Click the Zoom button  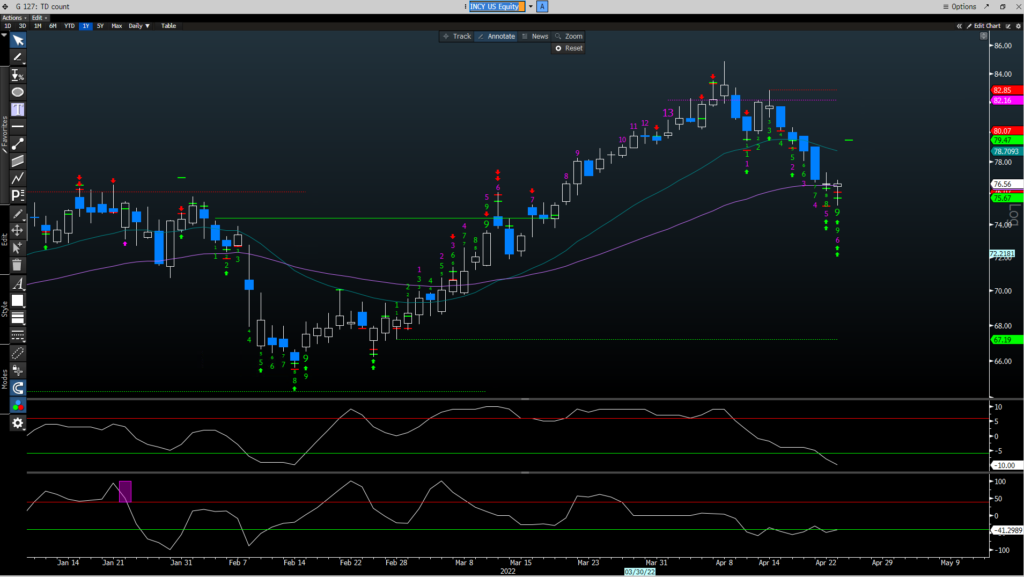pos(569,37)
